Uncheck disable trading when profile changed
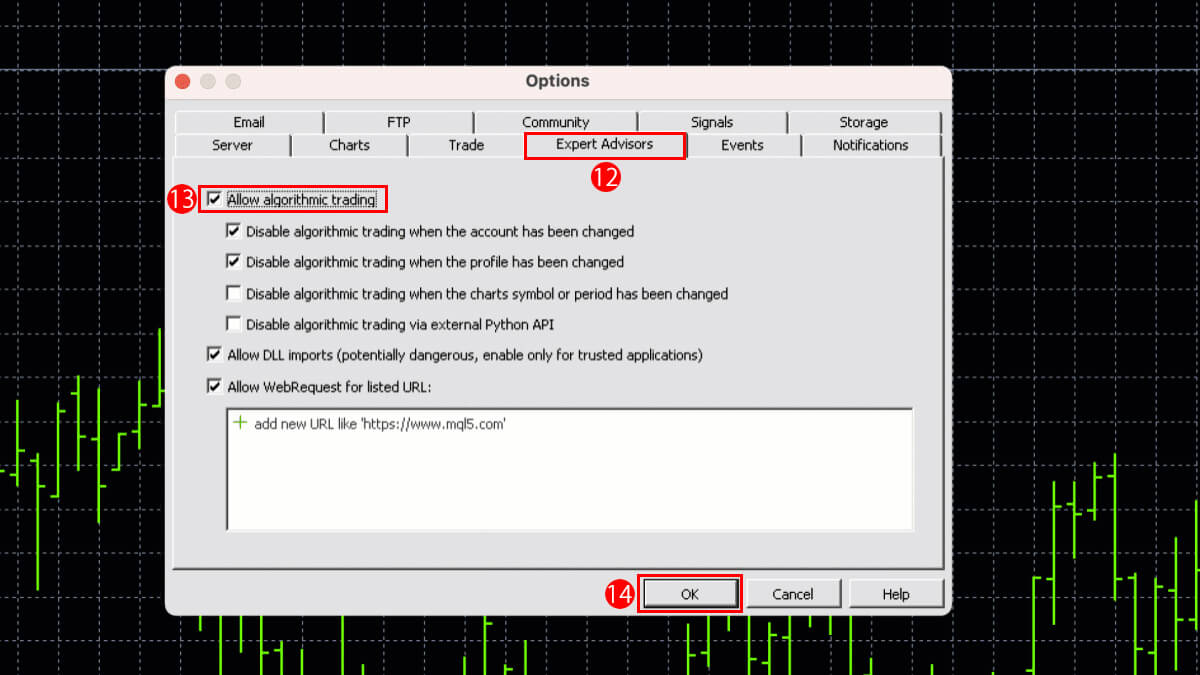1200x675 pixels. pos(234,262)
